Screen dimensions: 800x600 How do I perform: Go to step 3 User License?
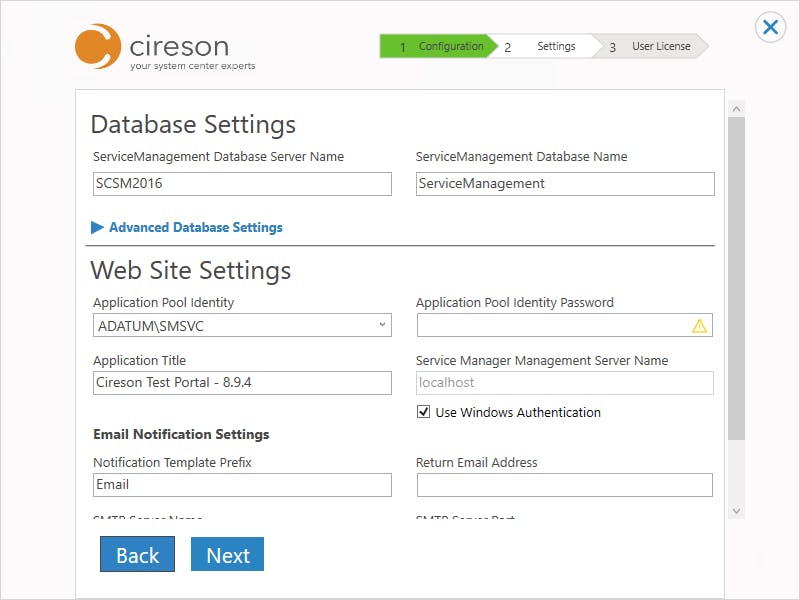click(x=653, y=46)
